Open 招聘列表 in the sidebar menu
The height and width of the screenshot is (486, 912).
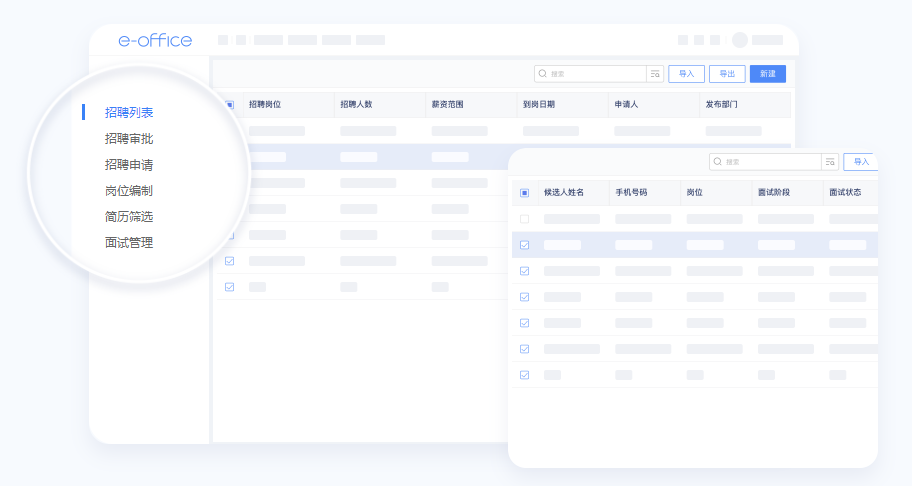(x=129, y=113)
